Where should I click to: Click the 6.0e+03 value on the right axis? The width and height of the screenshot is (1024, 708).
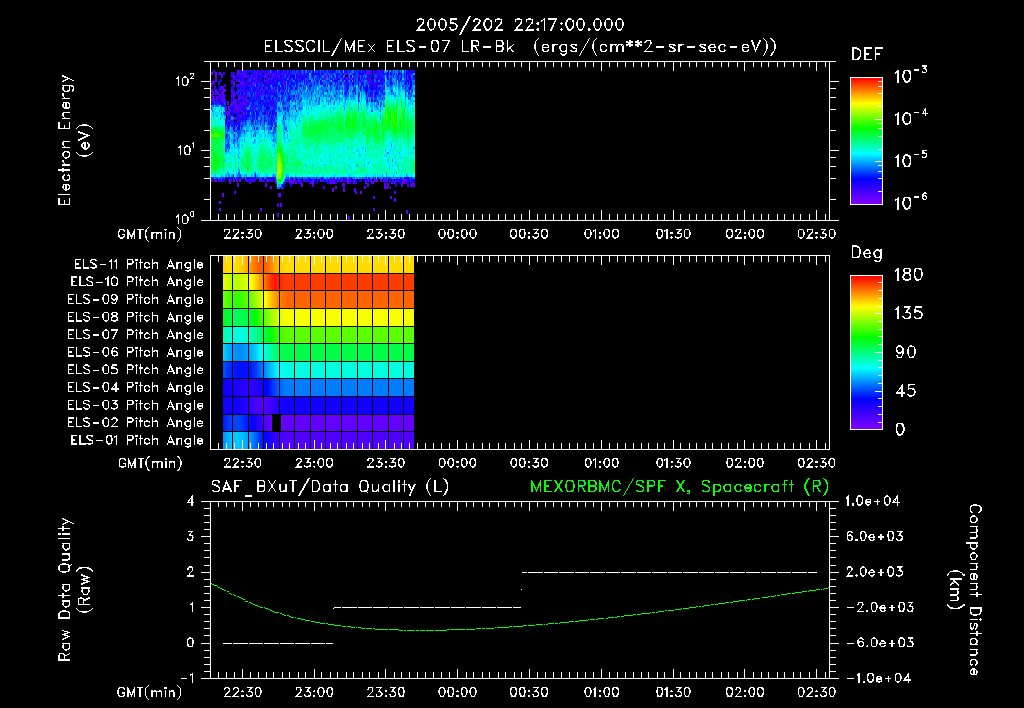click(x=876, y=536)
